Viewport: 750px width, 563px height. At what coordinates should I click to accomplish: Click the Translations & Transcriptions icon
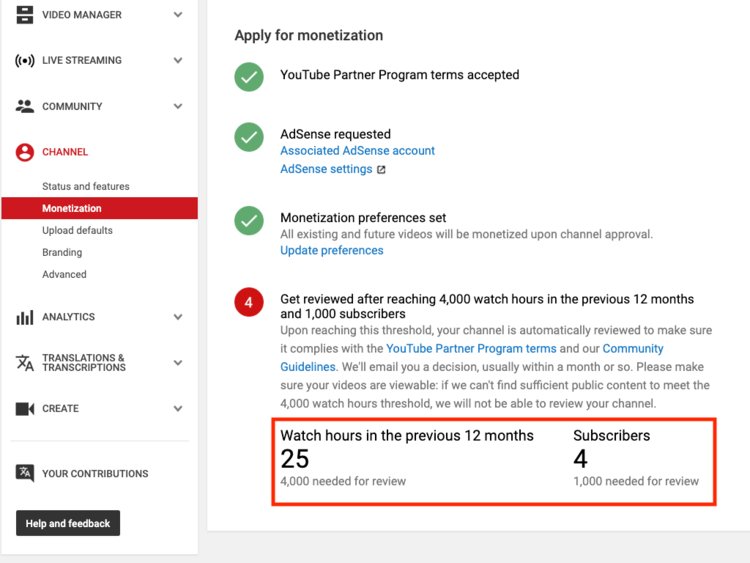point(25,363)
